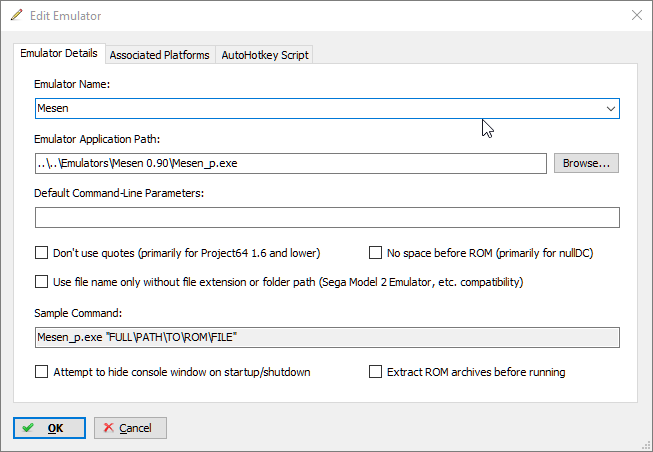
Task: Click the Emulator Name label
Action: 72,84
